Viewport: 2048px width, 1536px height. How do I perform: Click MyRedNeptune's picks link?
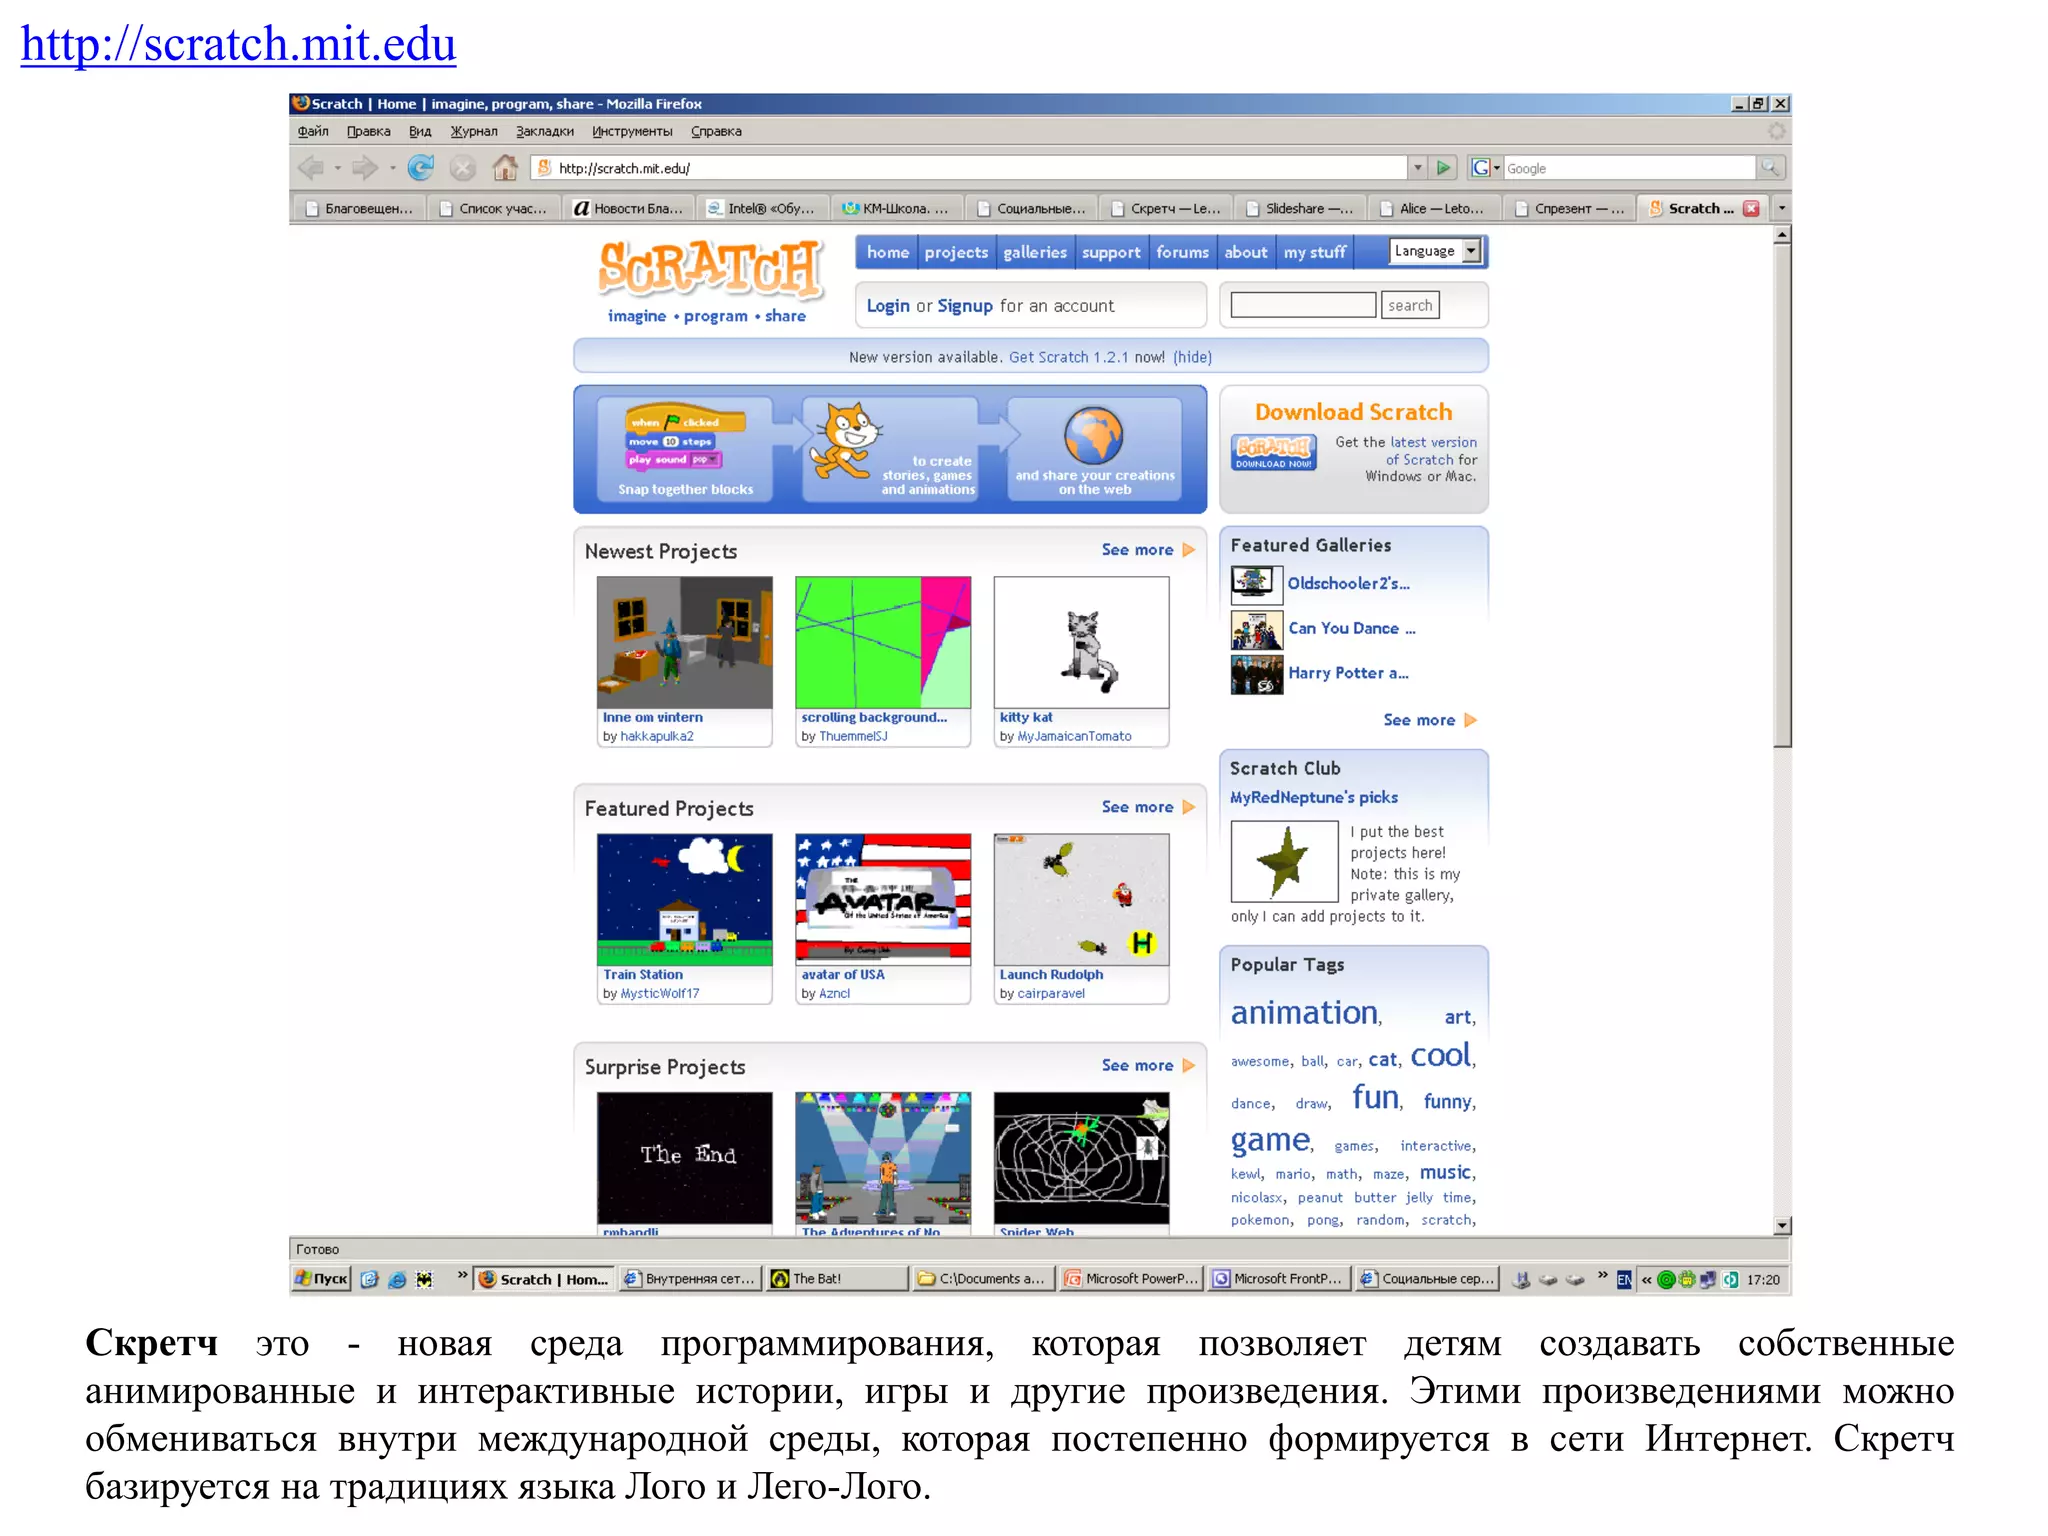[x=1314, y=797]
